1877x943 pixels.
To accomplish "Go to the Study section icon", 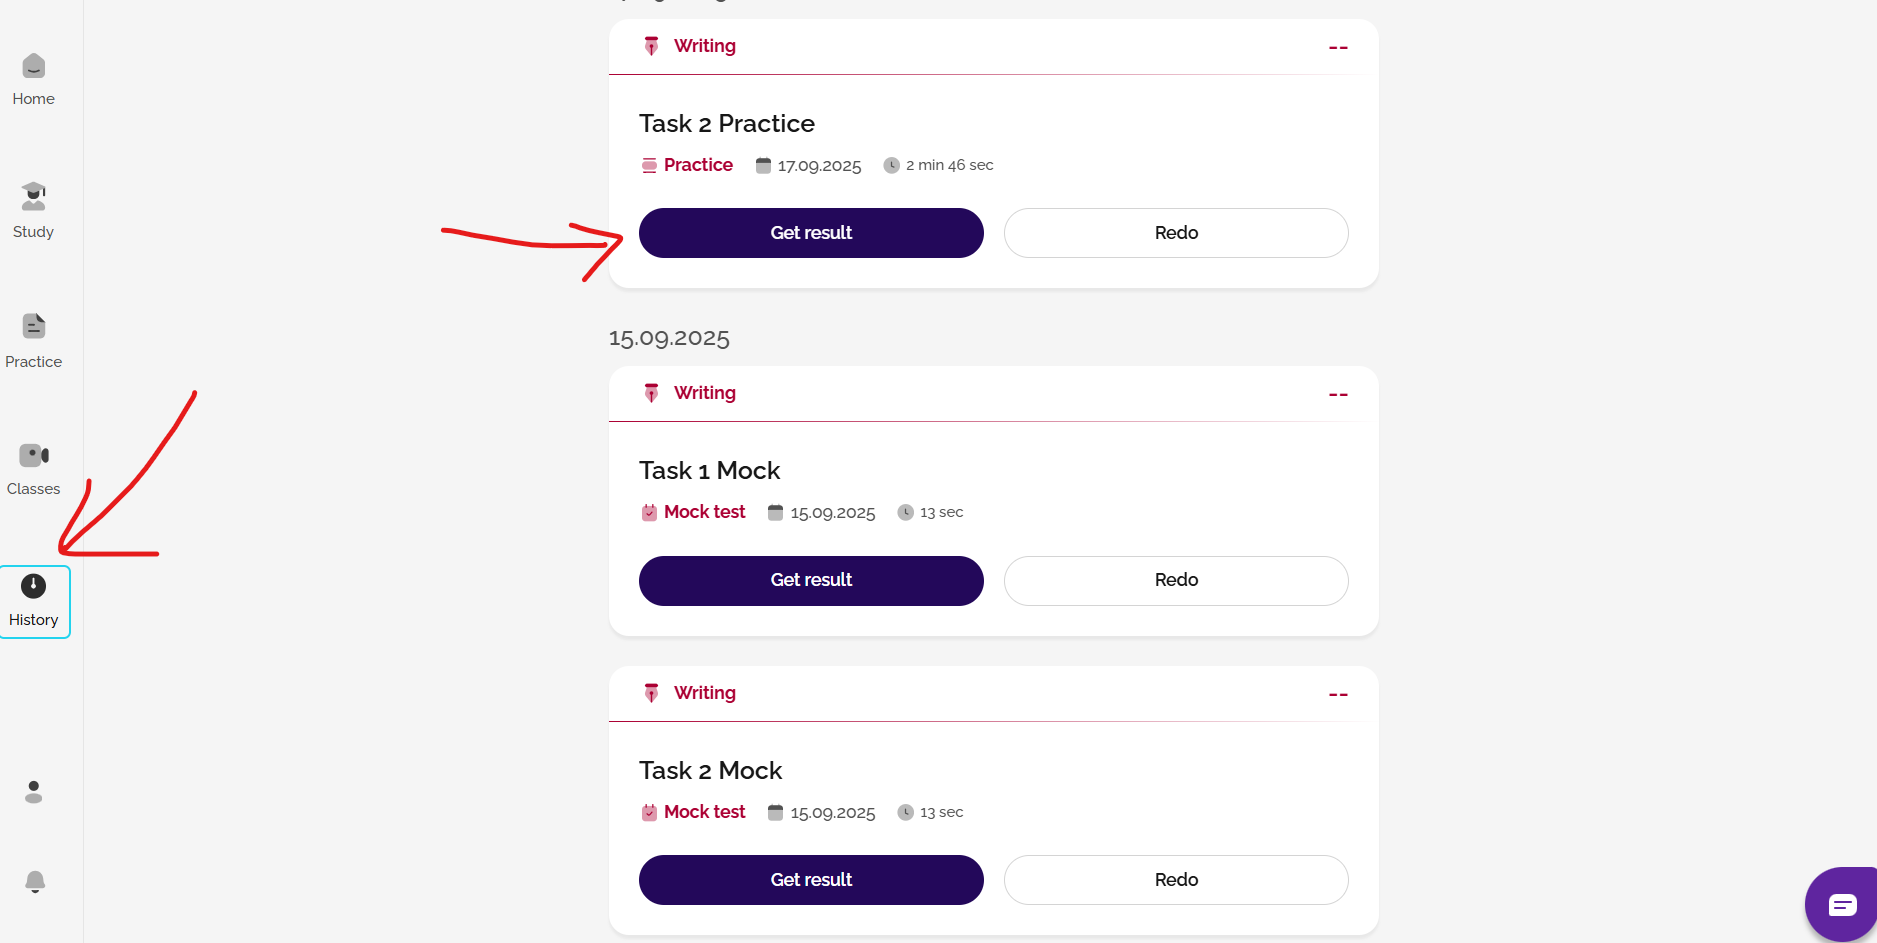I will pyautogui.click(x=34, y=197).
